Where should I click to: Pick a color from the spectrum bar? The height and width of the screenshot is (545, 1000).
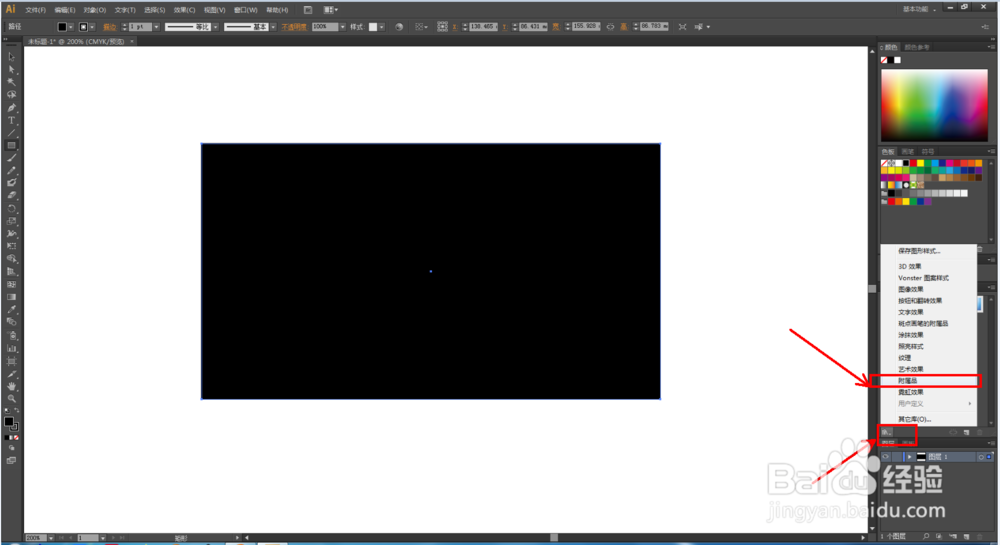tap(934, 105)
